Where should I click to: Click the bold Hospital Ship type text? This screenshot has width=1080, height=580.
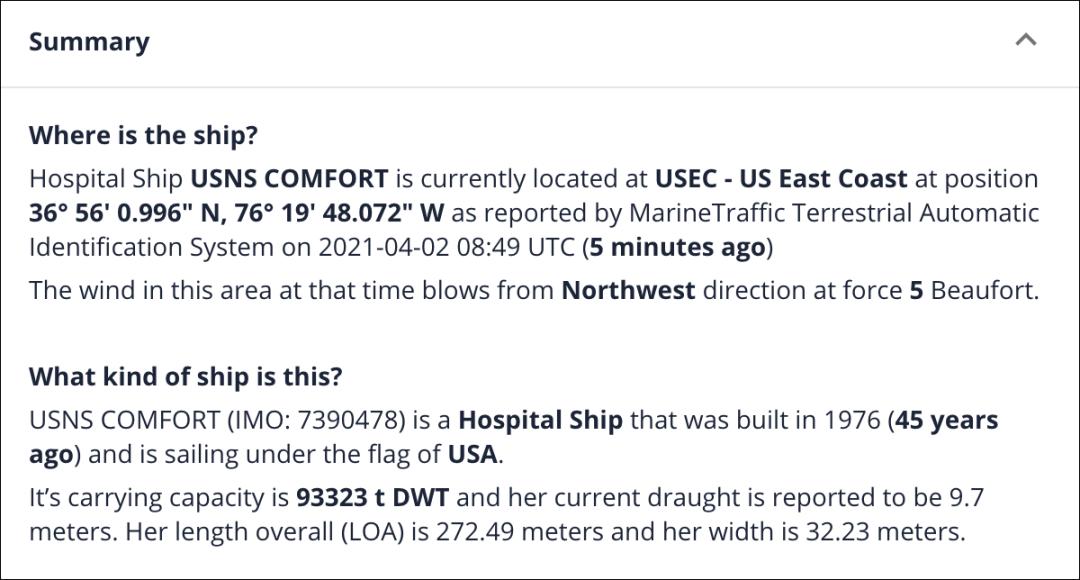tap(541, 420)
